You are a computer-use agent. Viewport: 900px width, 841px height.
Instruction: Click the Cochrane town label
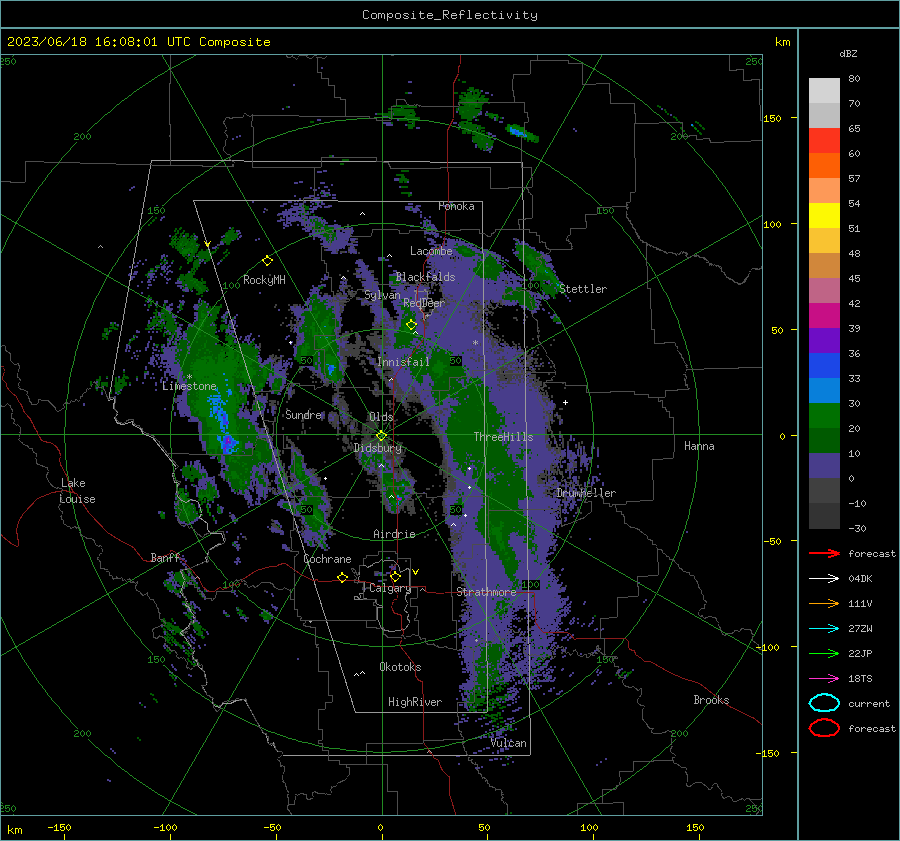pos(327,559)
